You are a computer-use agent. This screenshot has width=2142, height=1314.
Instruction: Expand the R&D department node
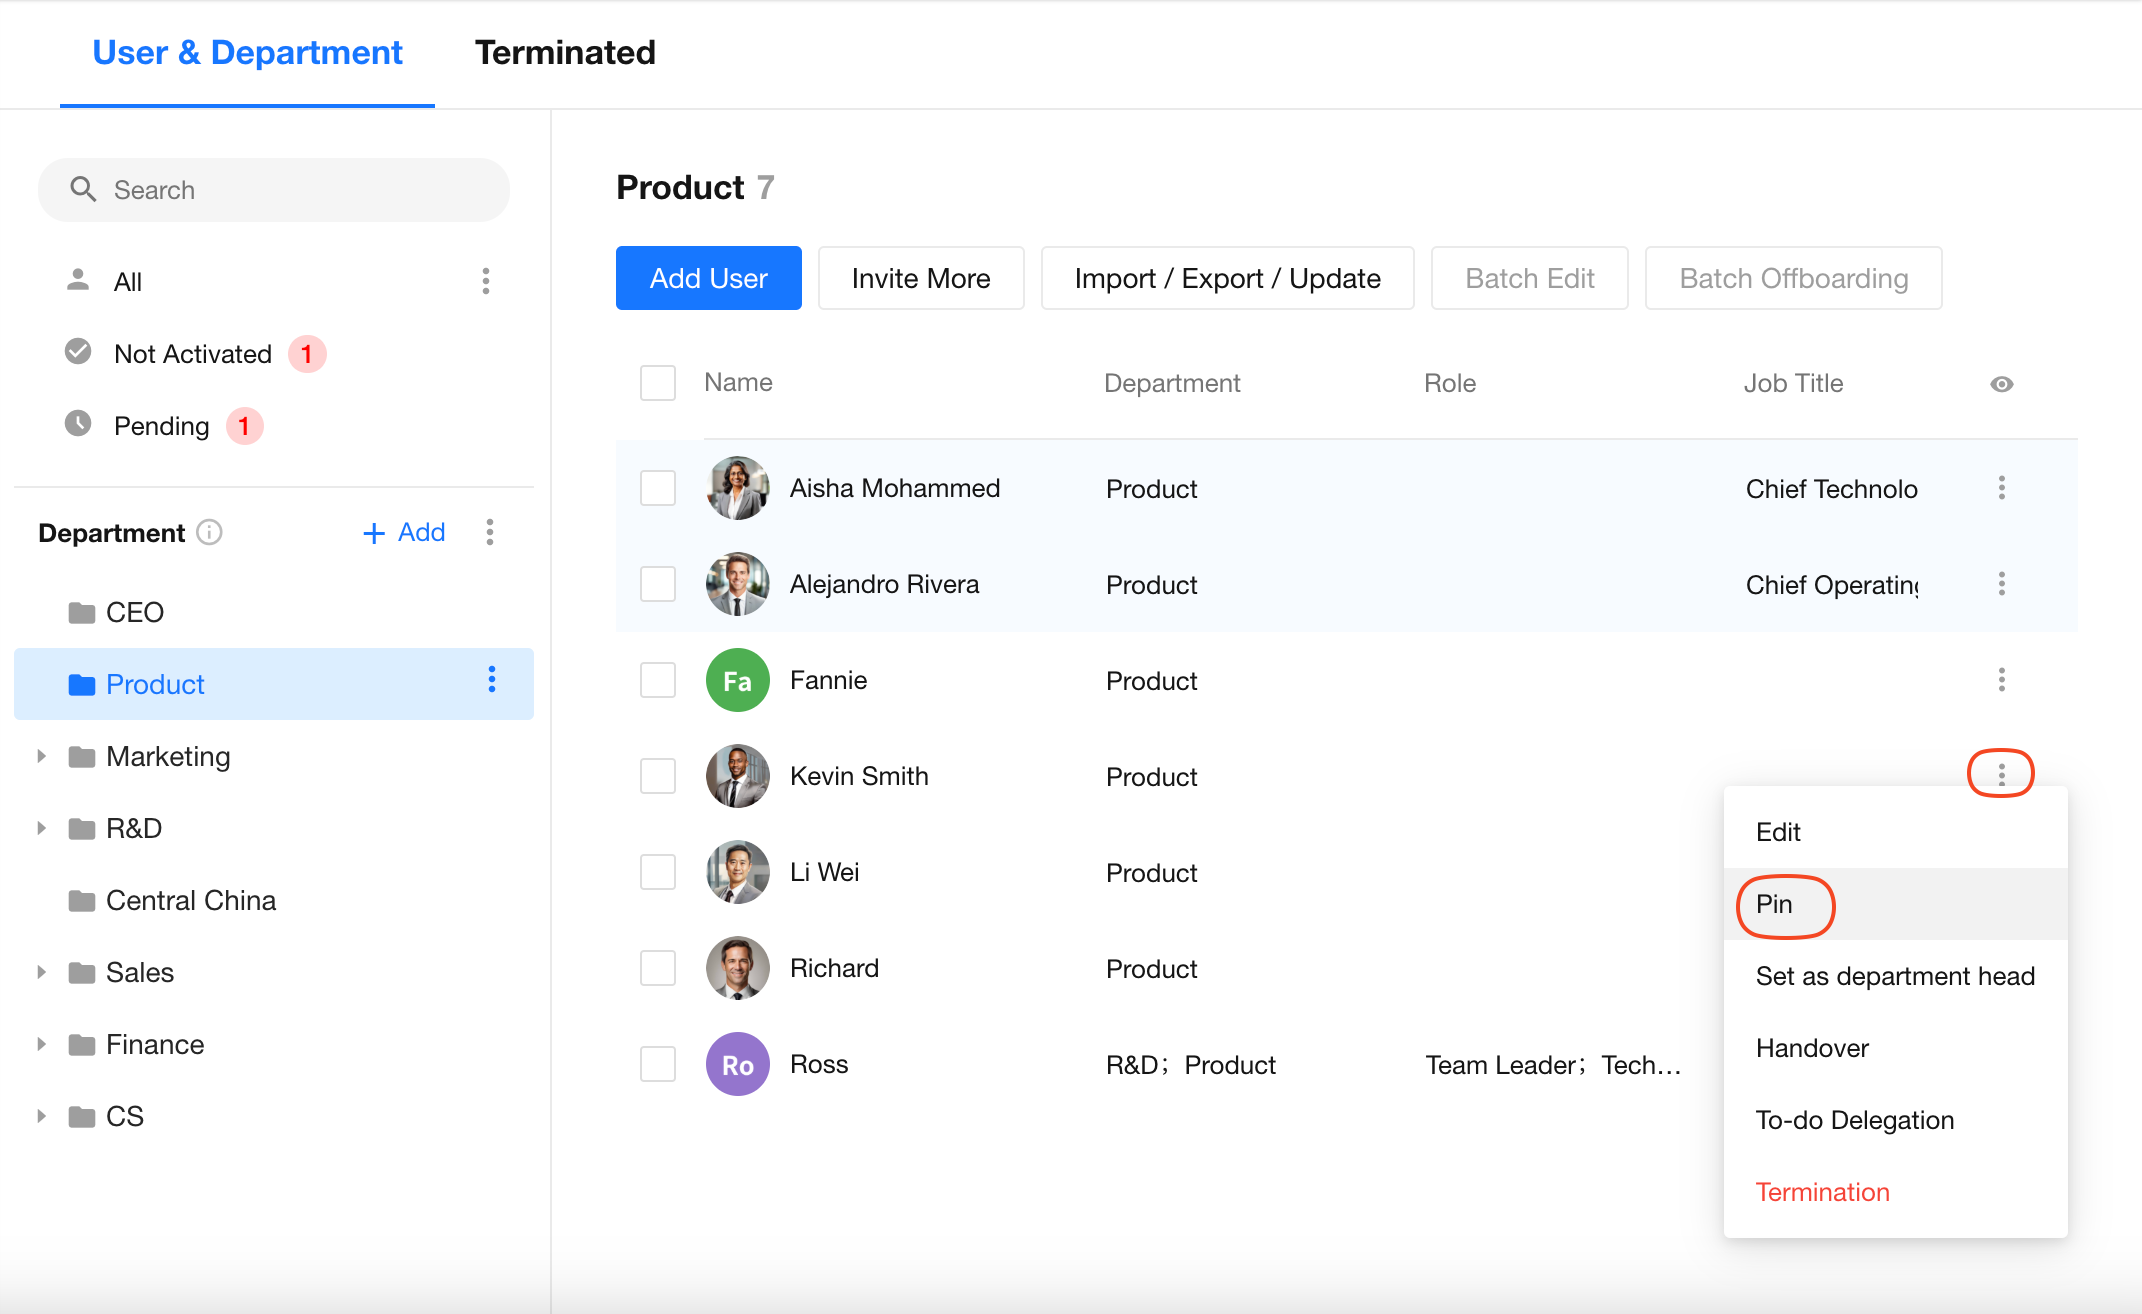coord(41,828)
